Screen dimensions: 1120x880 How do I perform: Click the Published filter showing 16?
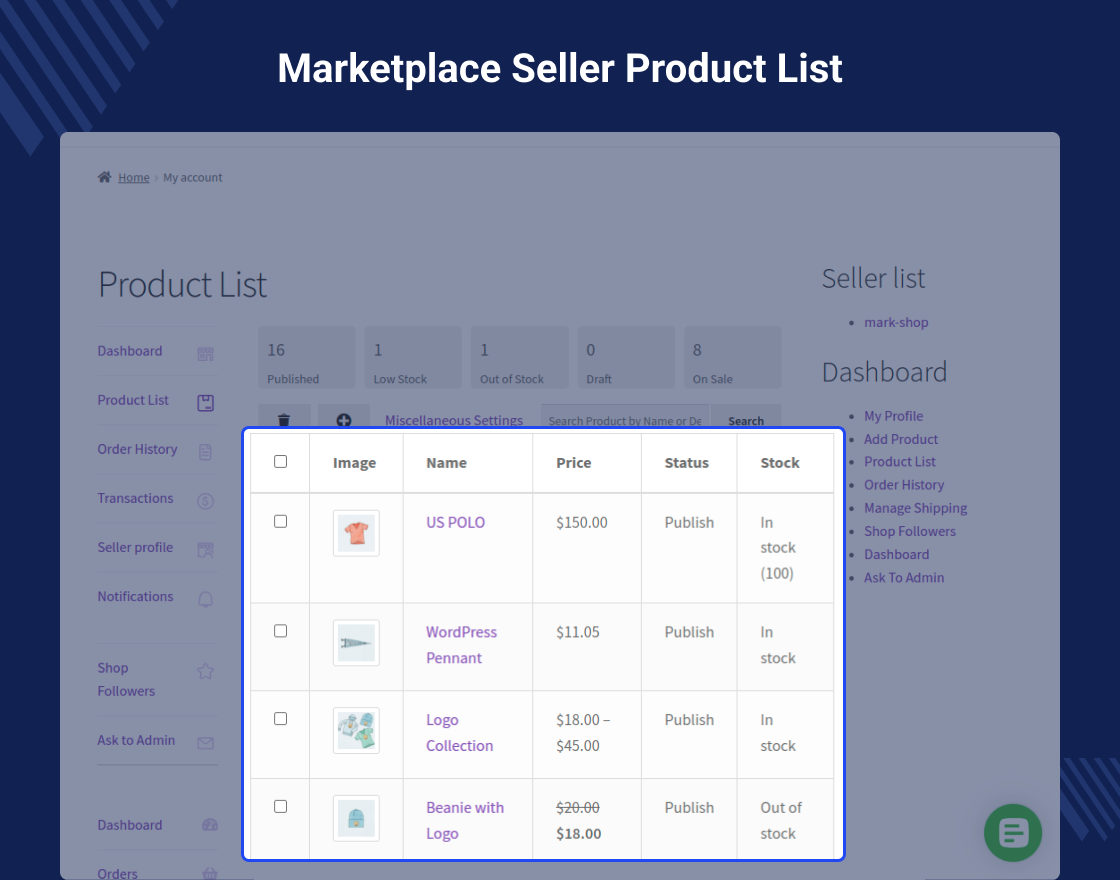pyautogui.click(x=306, y=357)
